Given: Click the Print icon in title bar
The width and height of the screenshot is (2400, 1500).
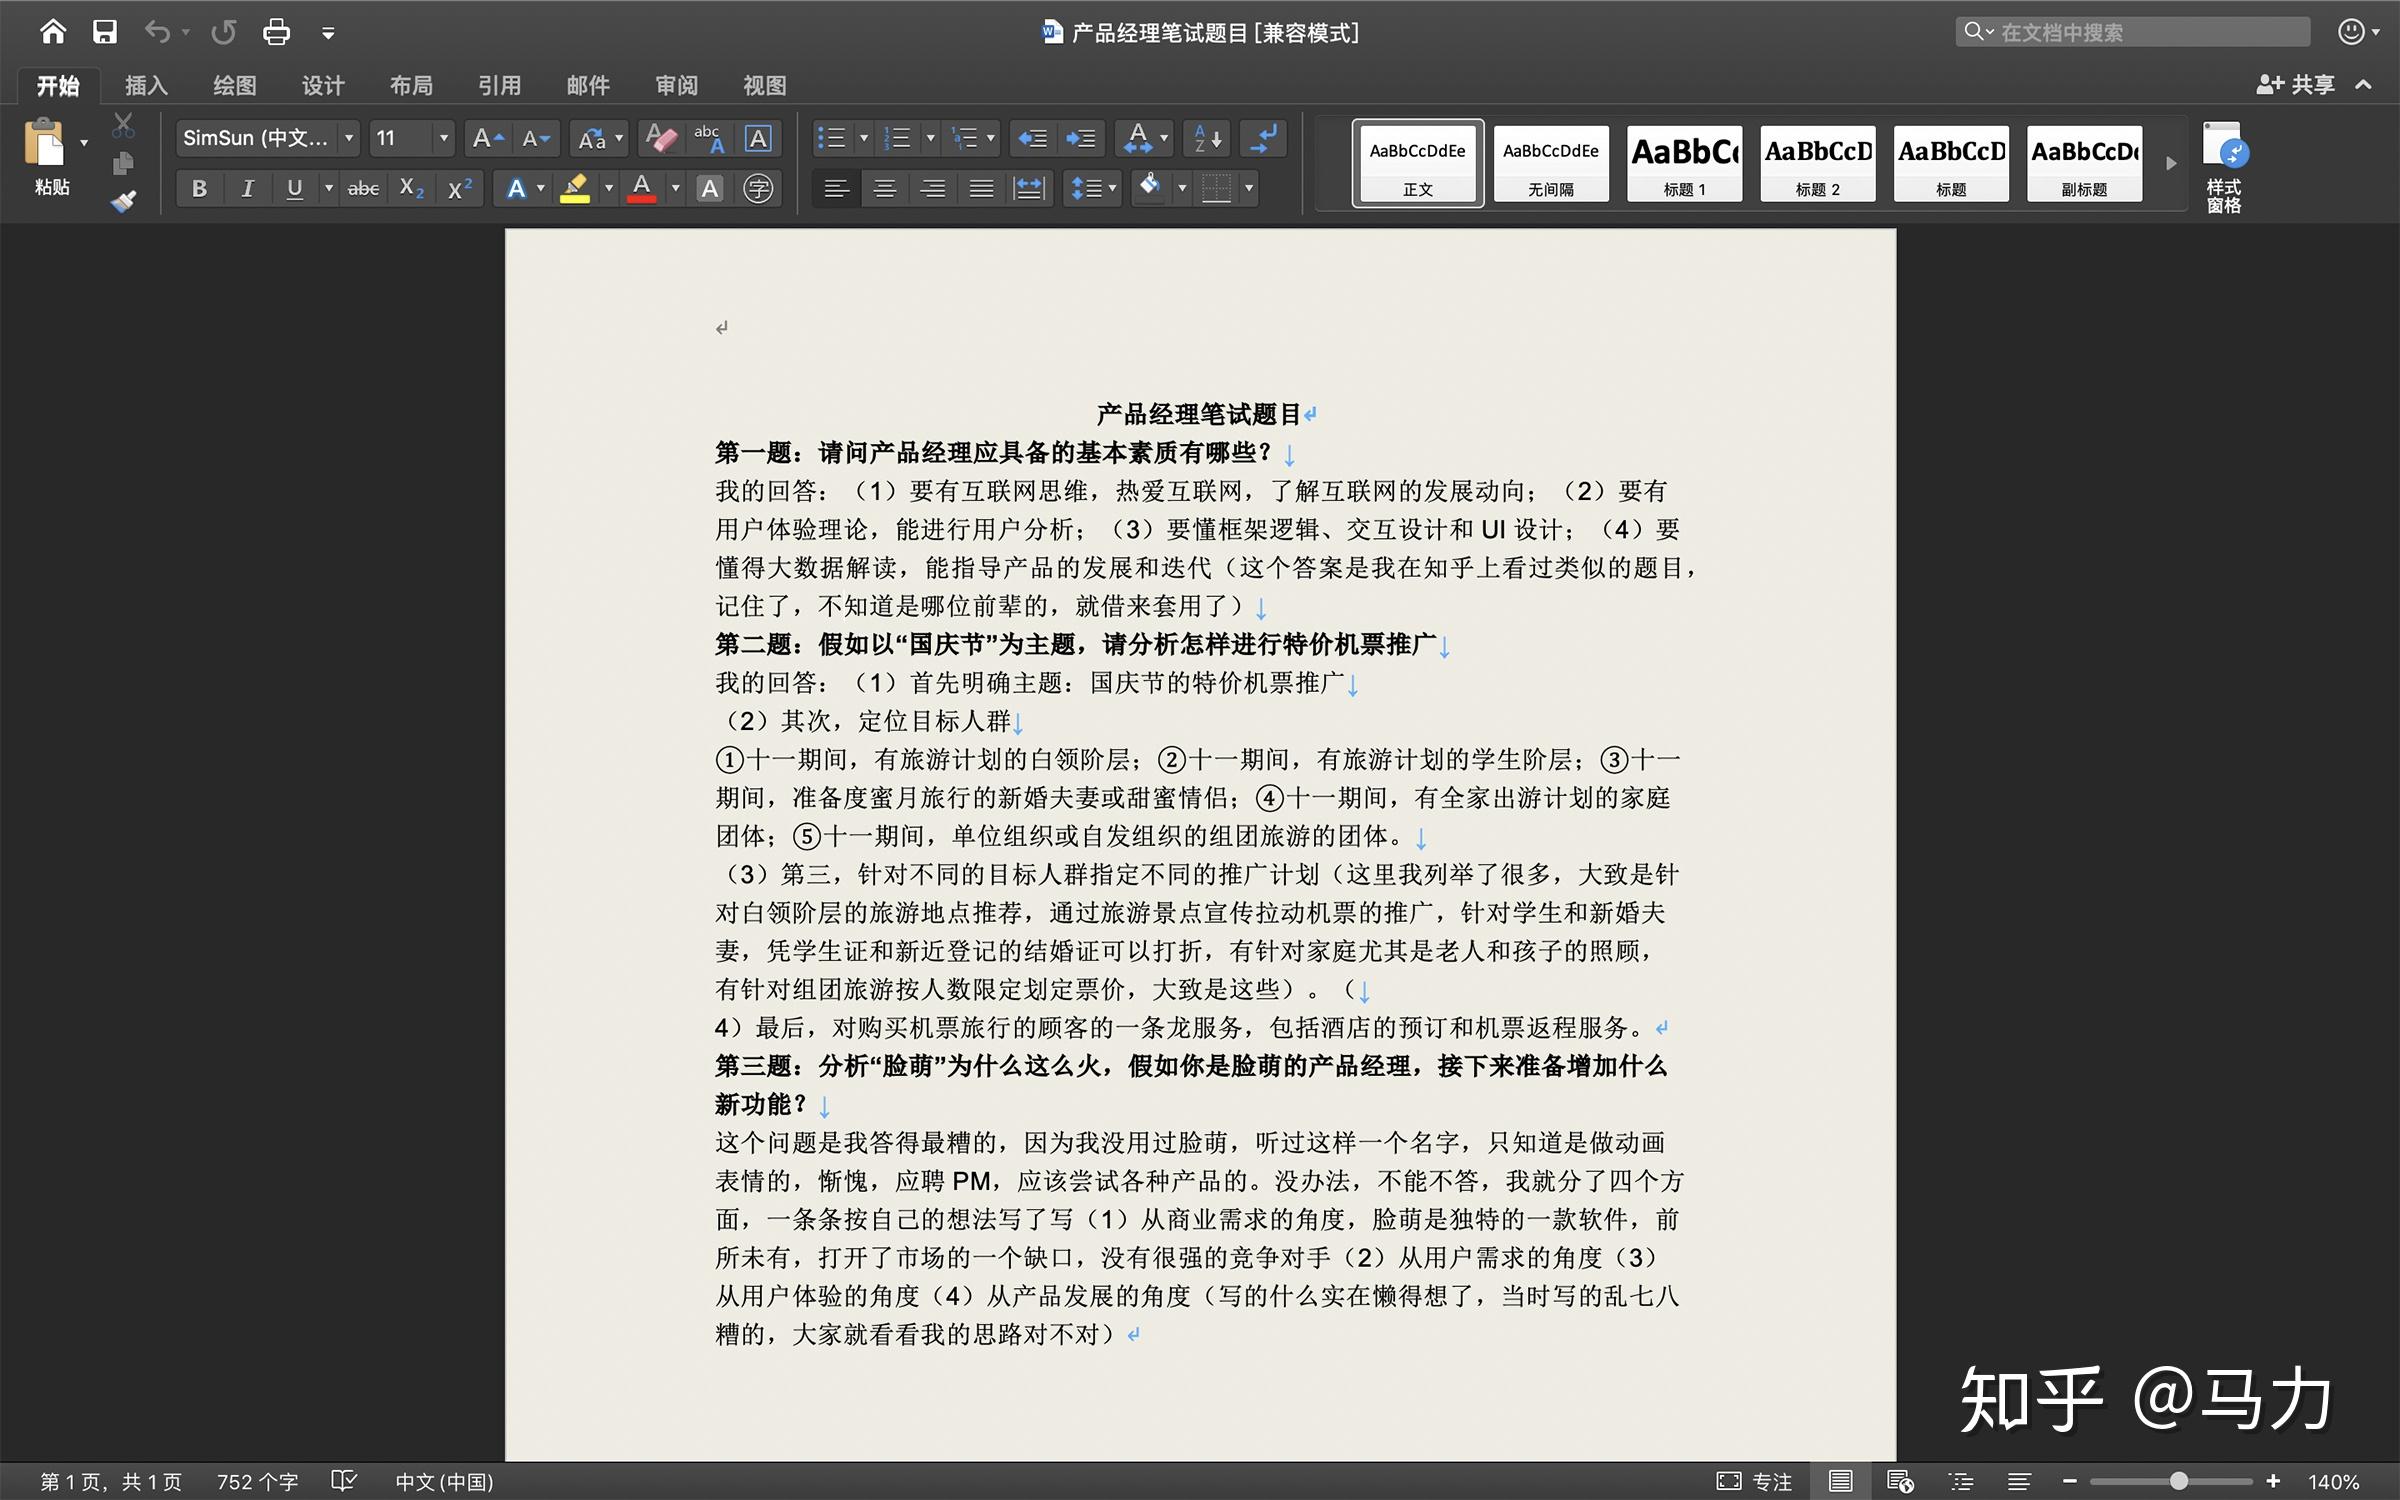Looking at the screenshot, I should pos(276,32).
